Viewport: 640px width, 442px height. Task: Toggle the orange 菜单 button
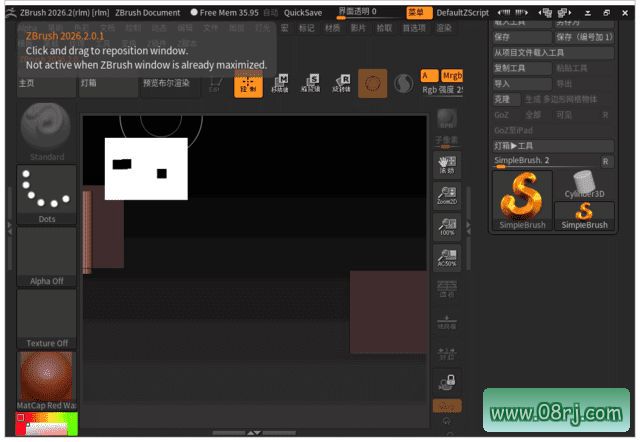(x=419, y=13)
